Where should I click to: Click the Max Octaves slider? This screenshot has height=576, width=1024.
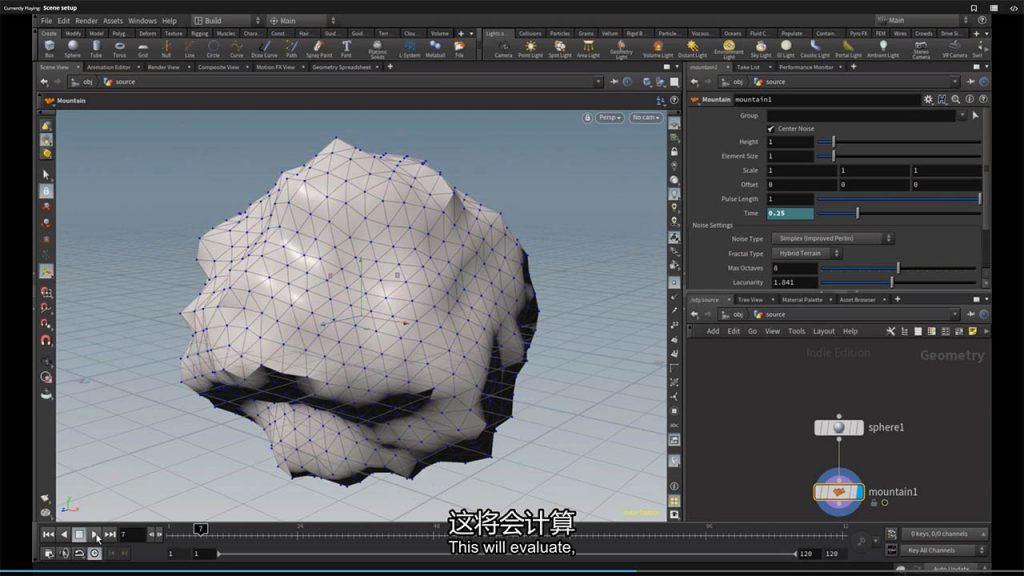point(899,268)
